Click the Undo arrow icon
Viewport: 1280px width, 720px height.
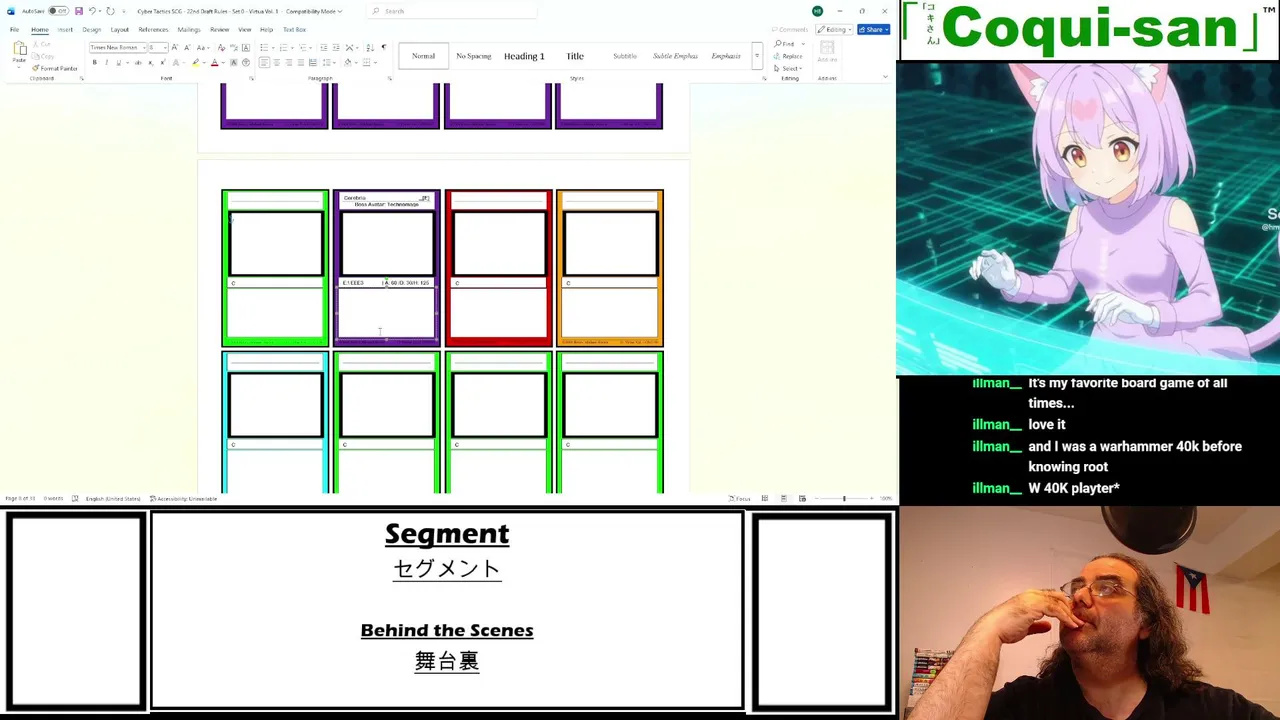92,11
